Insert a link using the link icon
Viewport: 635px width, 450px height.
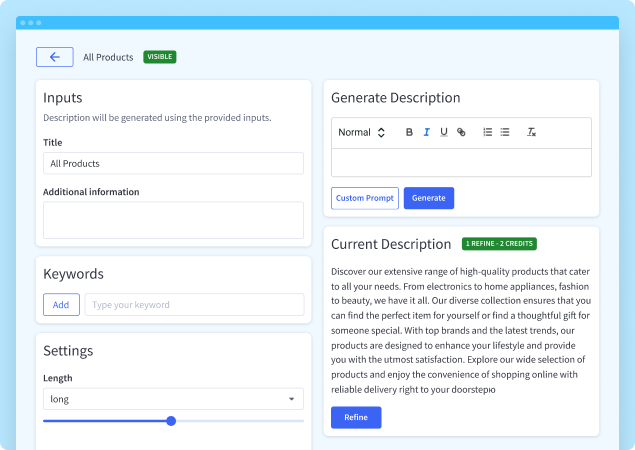pos(461,132)
